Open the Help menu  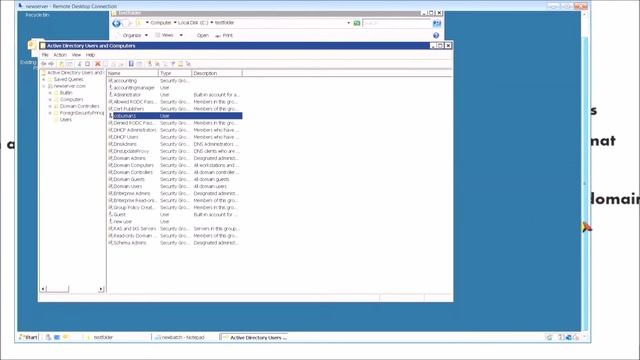click(x=91, y=55)
